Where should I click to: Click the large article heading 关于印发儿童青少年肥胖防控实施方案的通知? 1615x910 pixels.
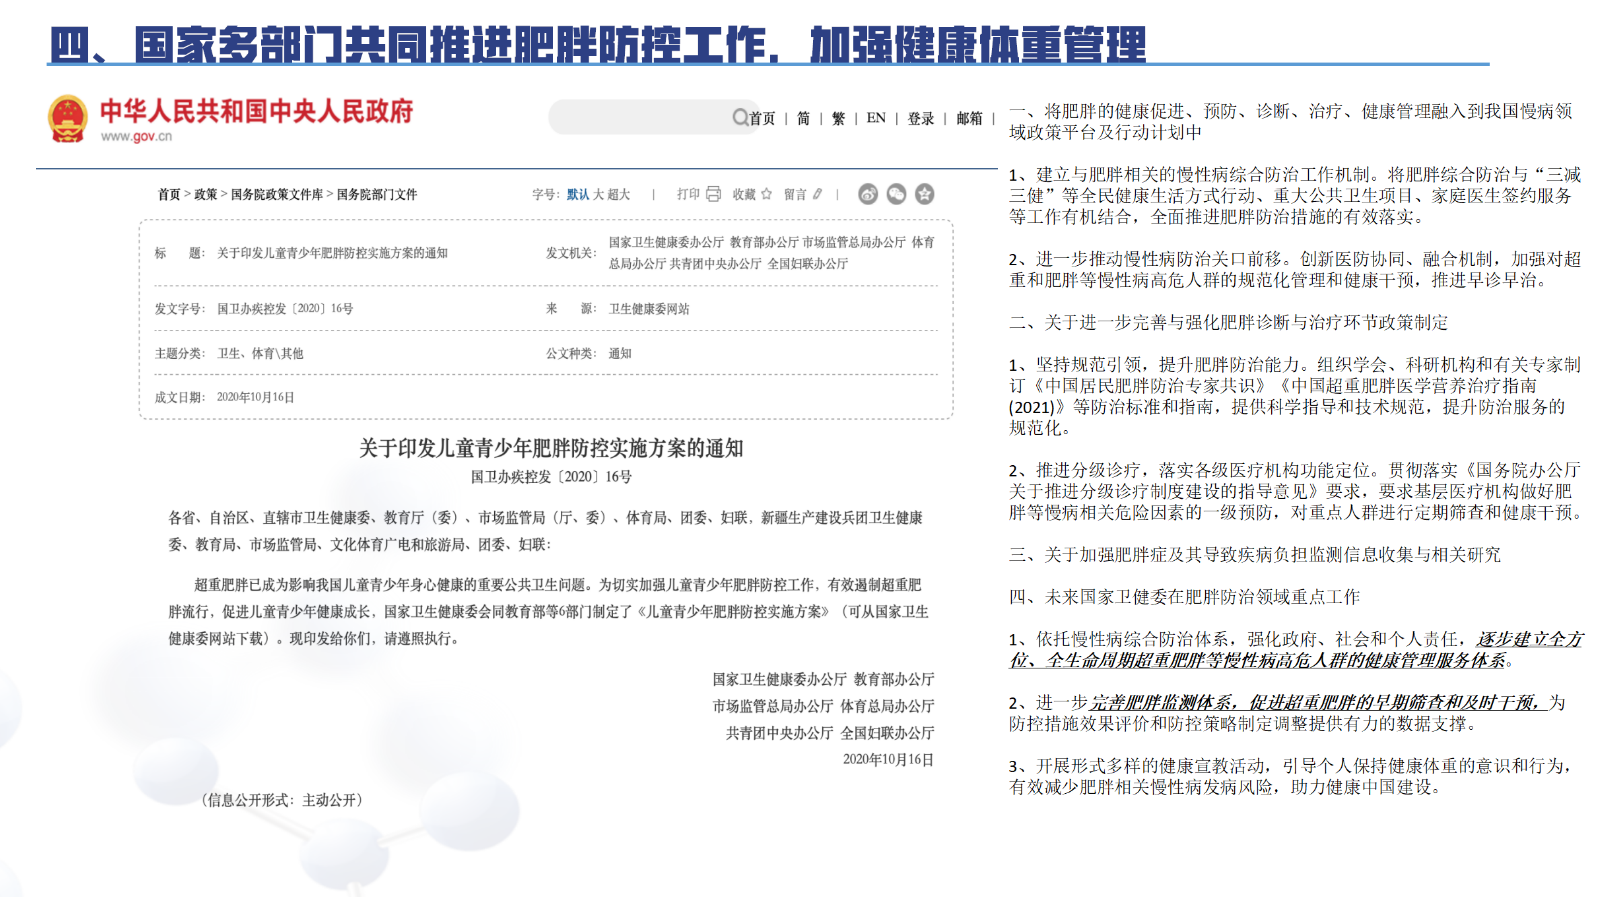coord(551,448)
